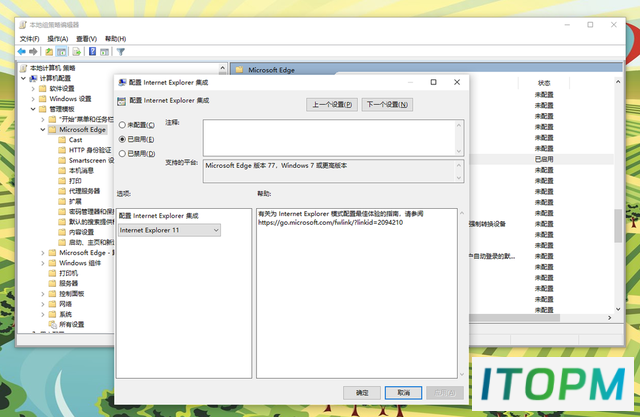Click inside the 注释 comment text box
Screen dimensions: 640x417
(x=329, y=138)
